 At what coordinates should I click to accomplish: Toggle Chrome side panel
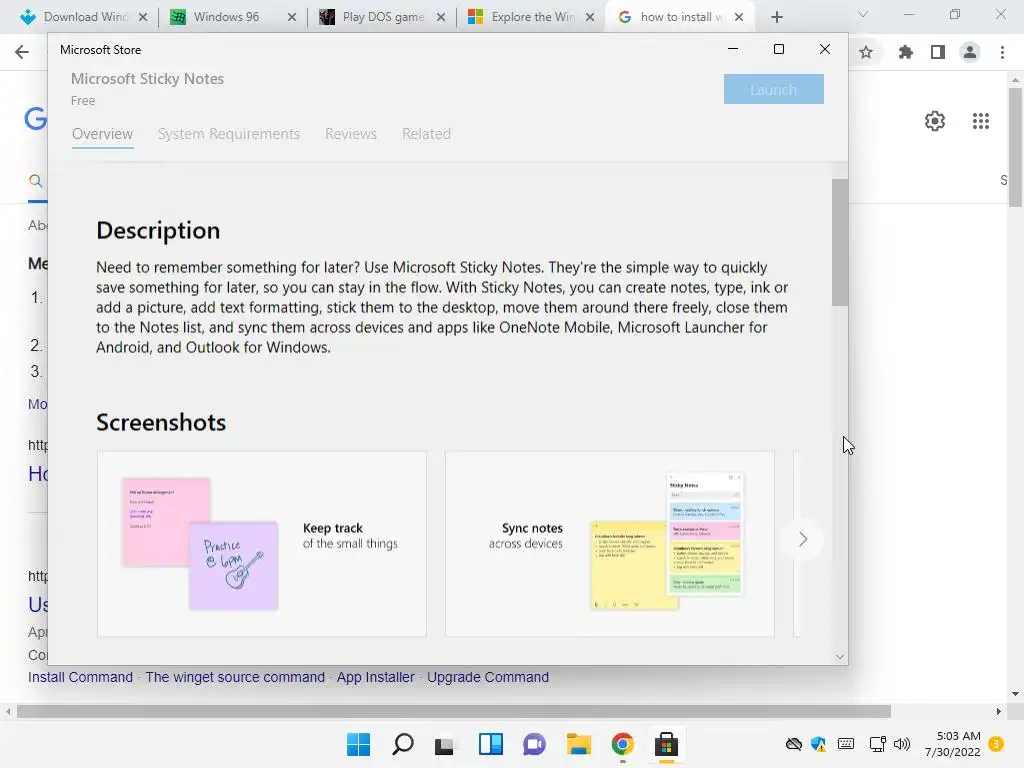click(938, 52)
